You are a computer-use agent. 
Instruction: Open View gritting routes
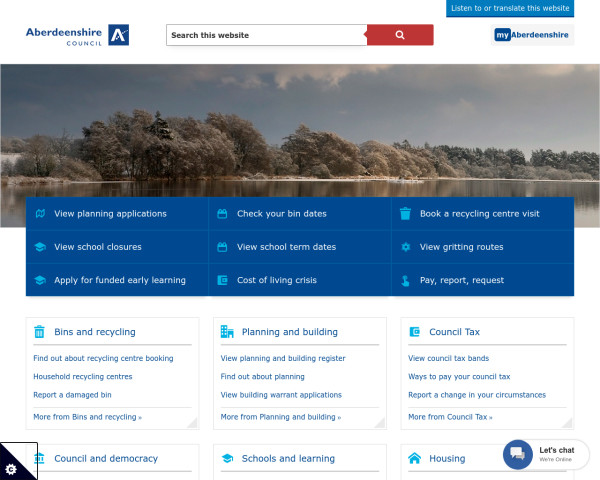pyautogui.click(x=461, y=247)
